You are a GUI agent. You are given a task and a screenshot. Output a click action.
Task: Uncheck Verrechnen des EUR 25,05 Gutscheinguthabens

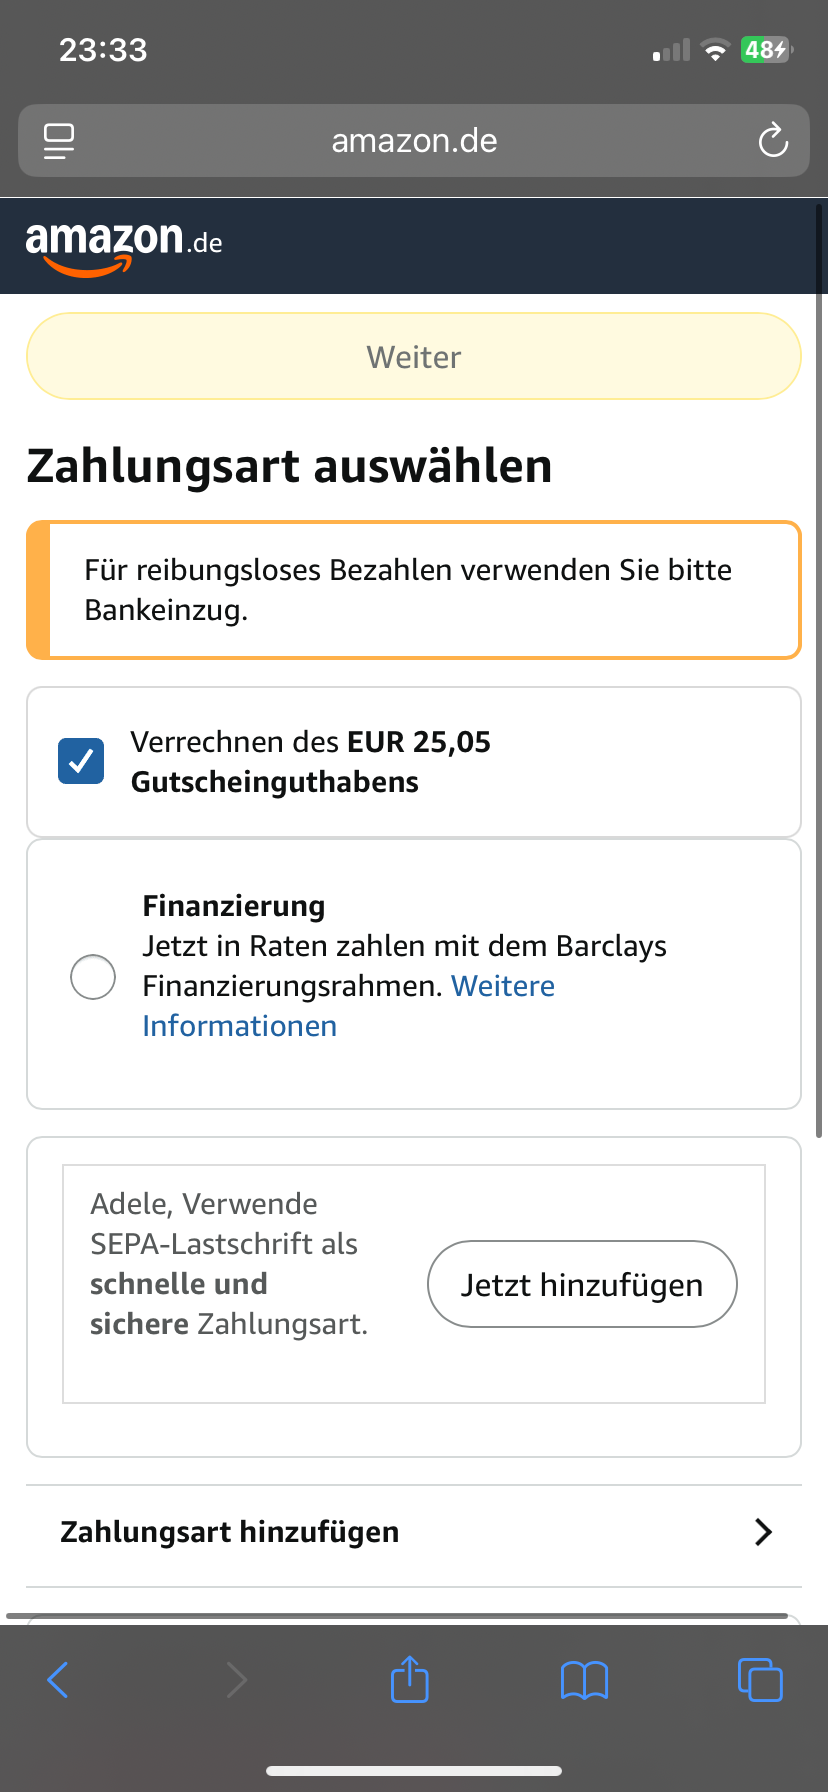81,760
